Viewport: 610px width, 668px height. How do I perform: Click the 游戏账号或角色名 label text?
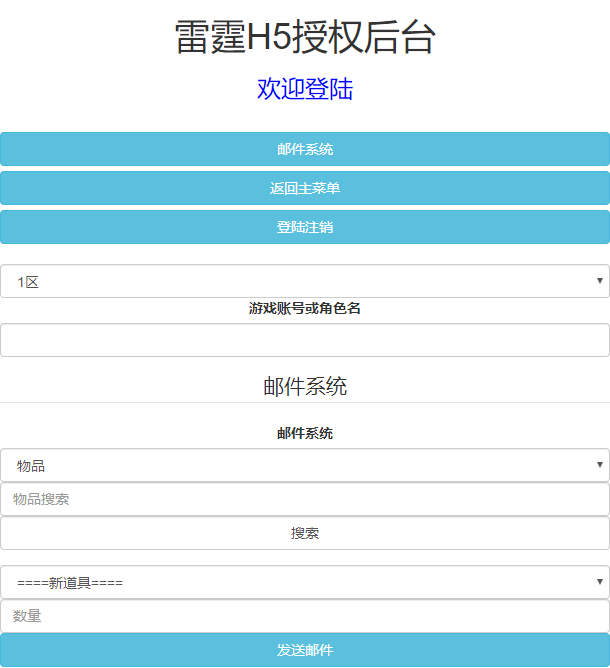[x=305, y=309]
